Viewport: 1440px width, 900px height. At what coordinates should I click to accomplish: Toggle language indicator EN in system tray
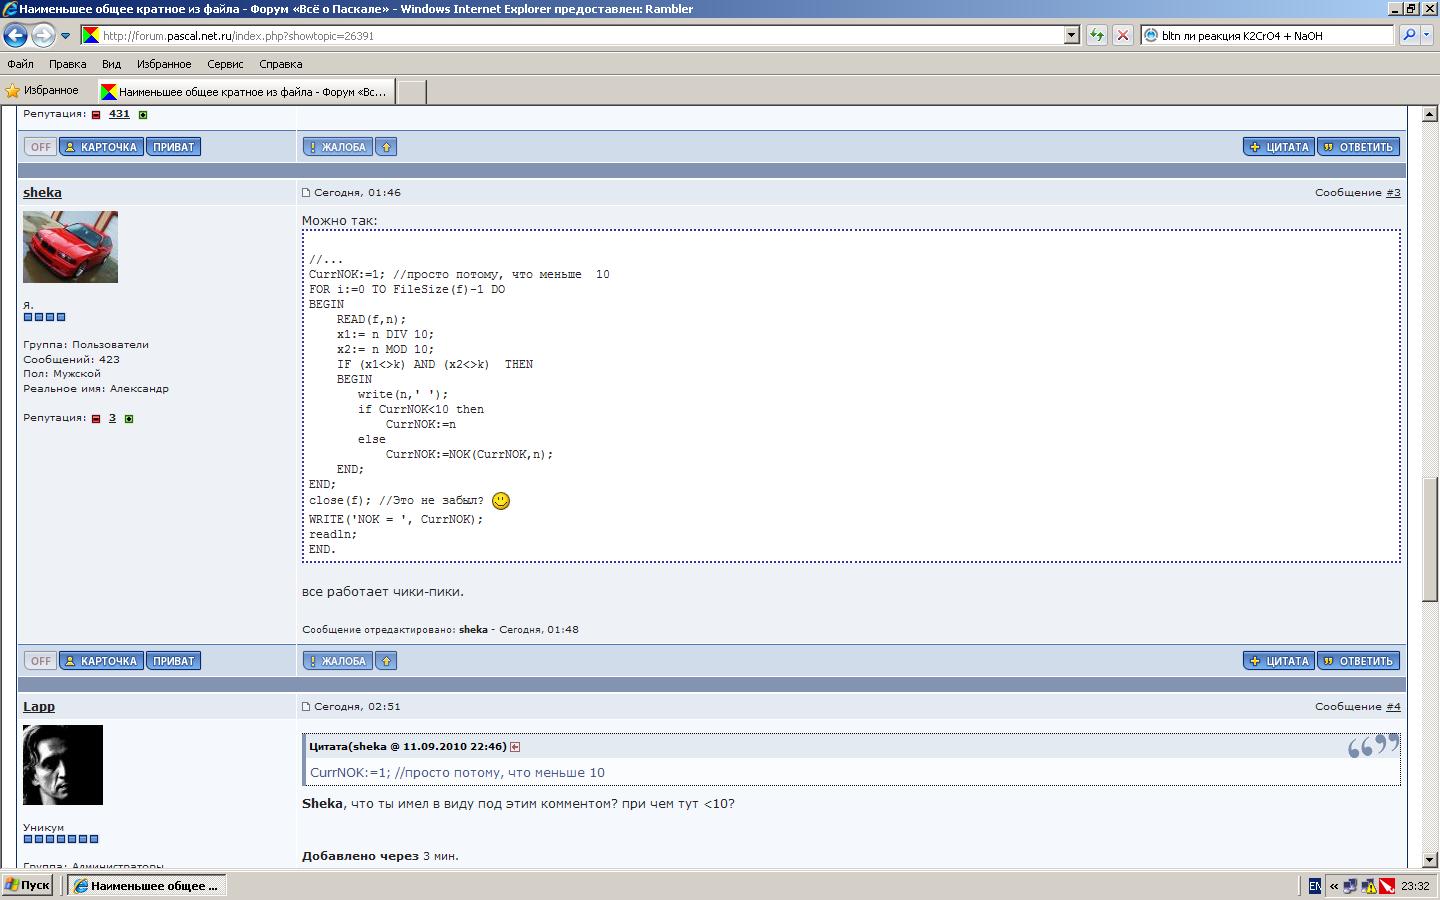(1314, 886)
